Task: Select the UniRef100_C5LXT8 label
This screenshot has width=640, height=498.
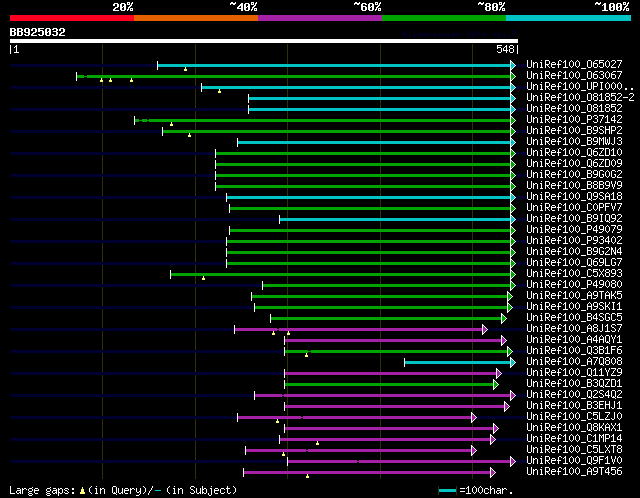Action: (x=574, y=450)
